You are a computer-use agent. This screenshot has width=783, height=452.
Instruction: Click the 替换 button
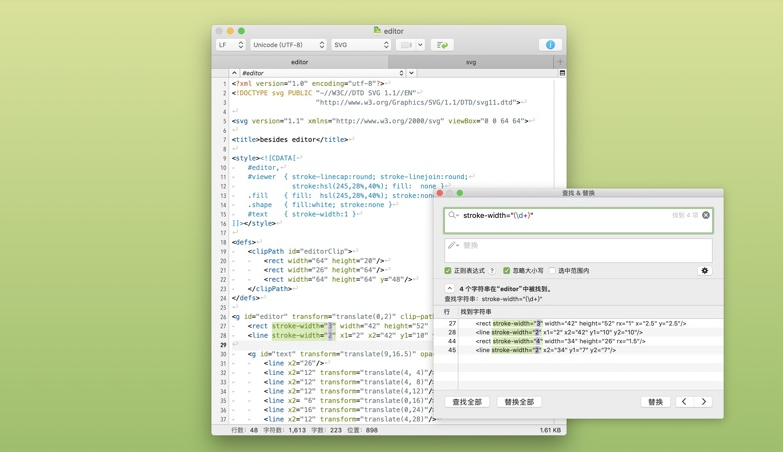click(x=656, y=402)
